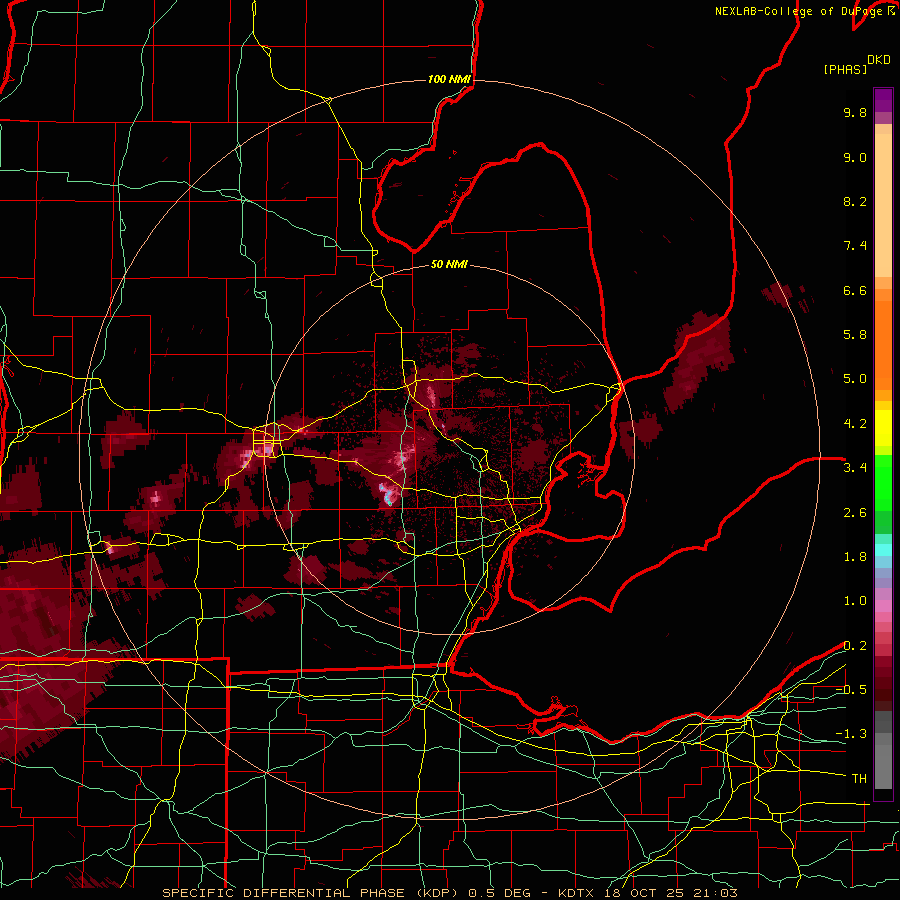Click the 5.0 value on the color scale
Screen dimensions: 900x900
coord(855,379)
